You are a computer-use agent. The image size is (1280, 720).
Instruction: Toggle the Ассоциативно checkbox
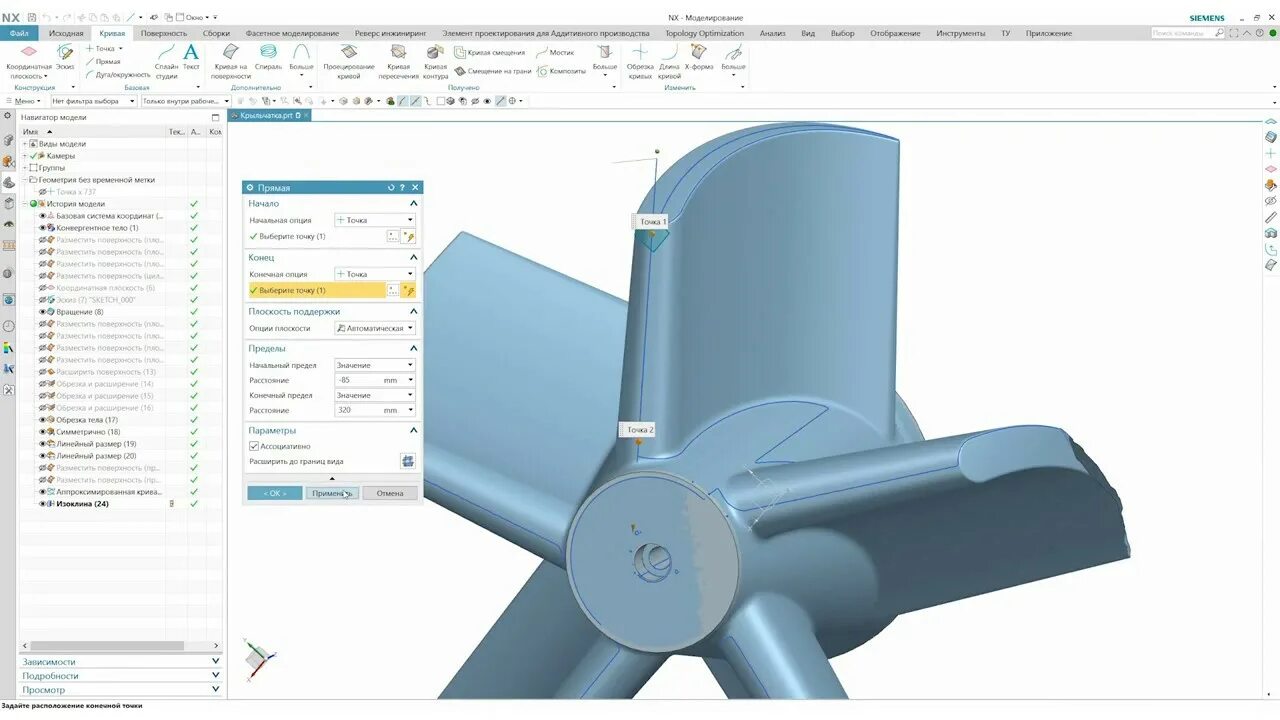coord(254,446)
